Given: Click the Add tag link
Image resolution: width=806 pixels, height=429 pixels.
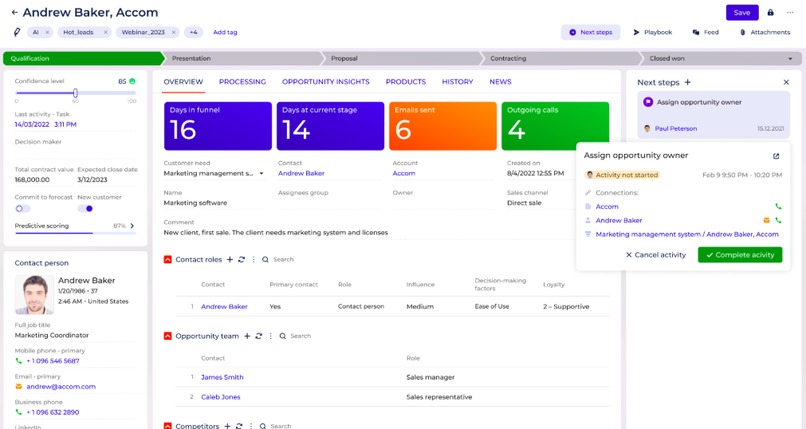Looking at the screenshot, I should [225, 32].
